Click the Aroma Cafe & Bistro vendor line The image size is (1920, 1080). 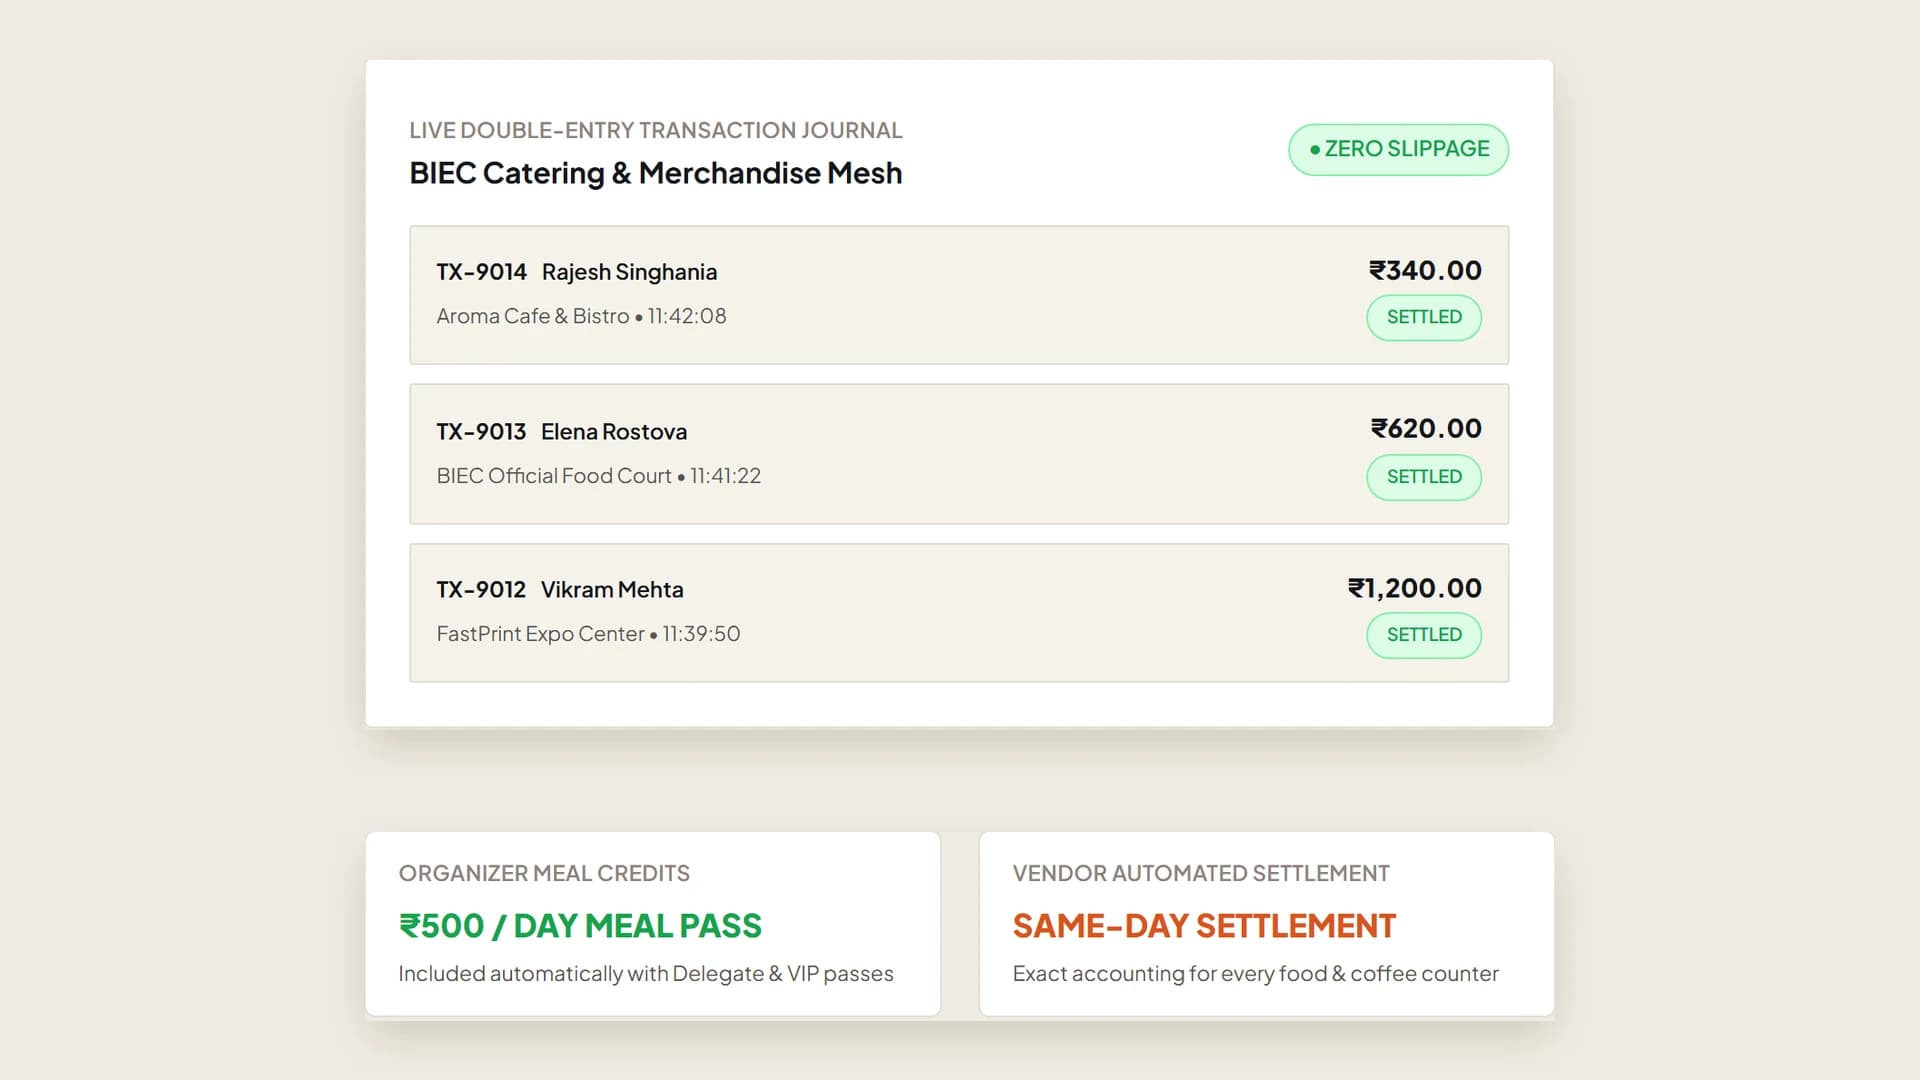point(581,316)
